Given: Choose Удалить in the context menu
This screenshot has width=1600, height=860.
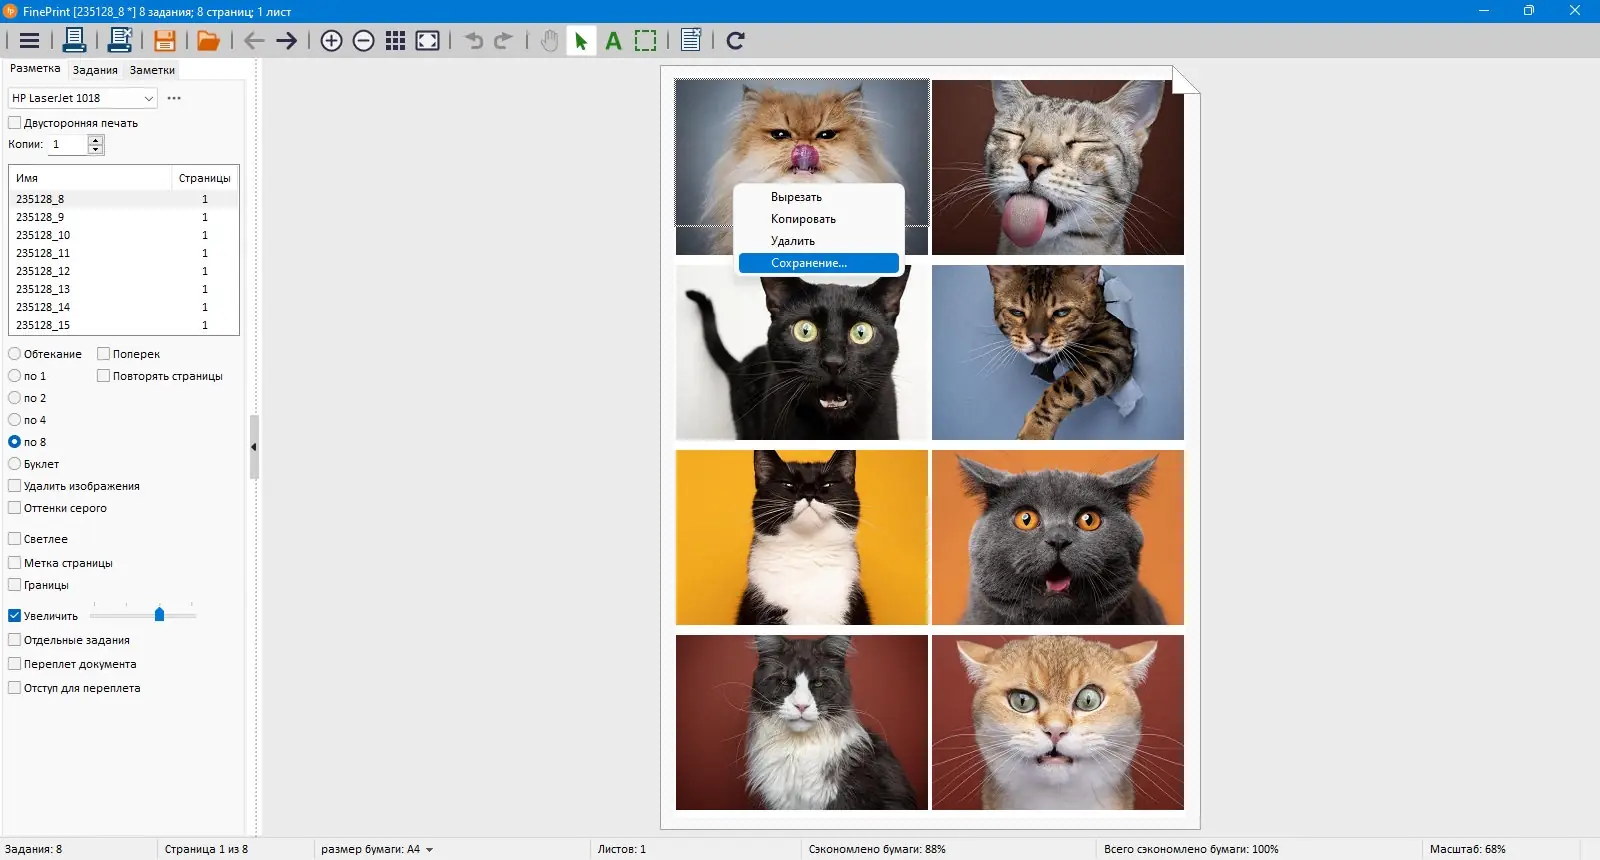Looking at the screenshot, I should [819, 241].
